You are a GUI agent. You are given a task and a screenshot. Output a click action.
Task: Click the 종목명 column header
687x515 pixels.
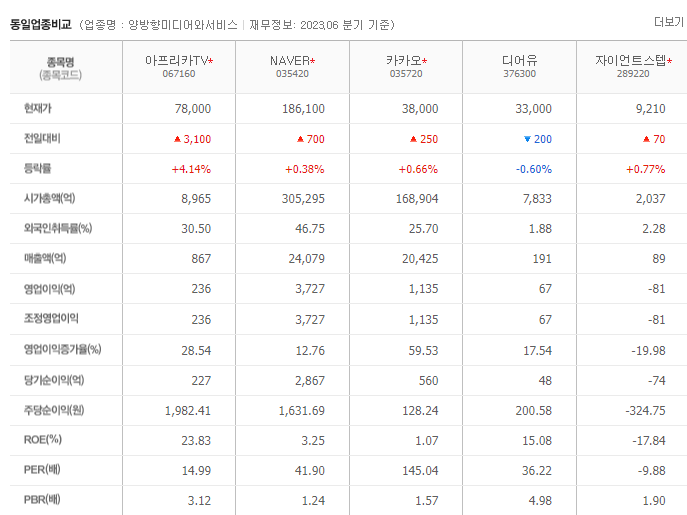coord(60,62)
